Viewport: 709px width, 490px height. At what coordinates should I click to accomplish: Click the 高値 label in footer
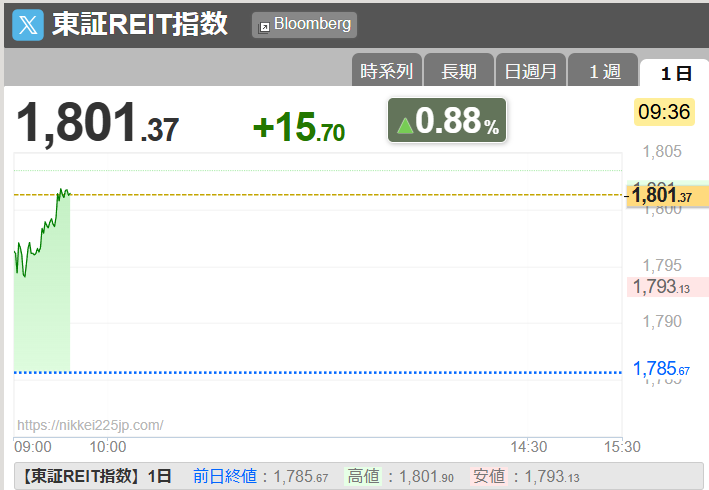tap(363, 476)
